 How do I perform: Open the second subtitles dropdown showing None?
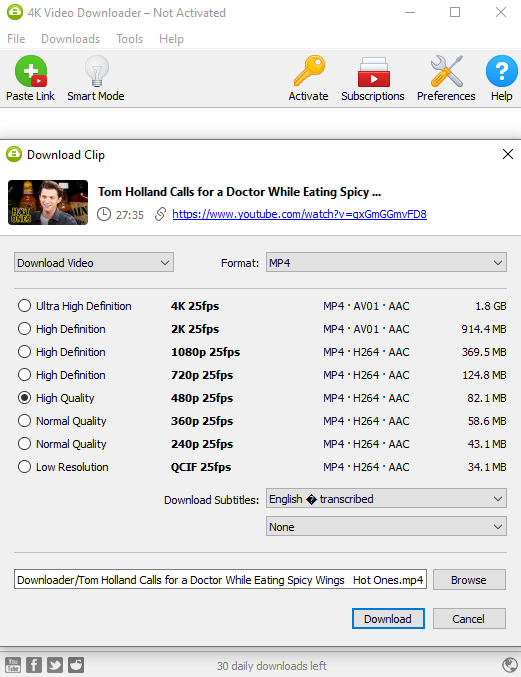click(x=386, y=527)
